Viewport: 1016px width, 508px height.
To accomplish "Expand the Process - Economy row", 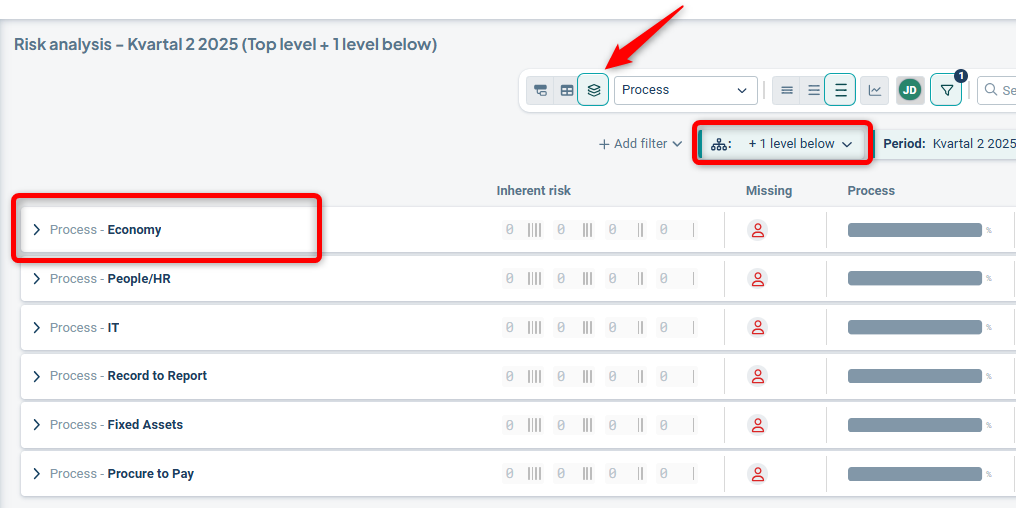I will [x=37, y=230].
